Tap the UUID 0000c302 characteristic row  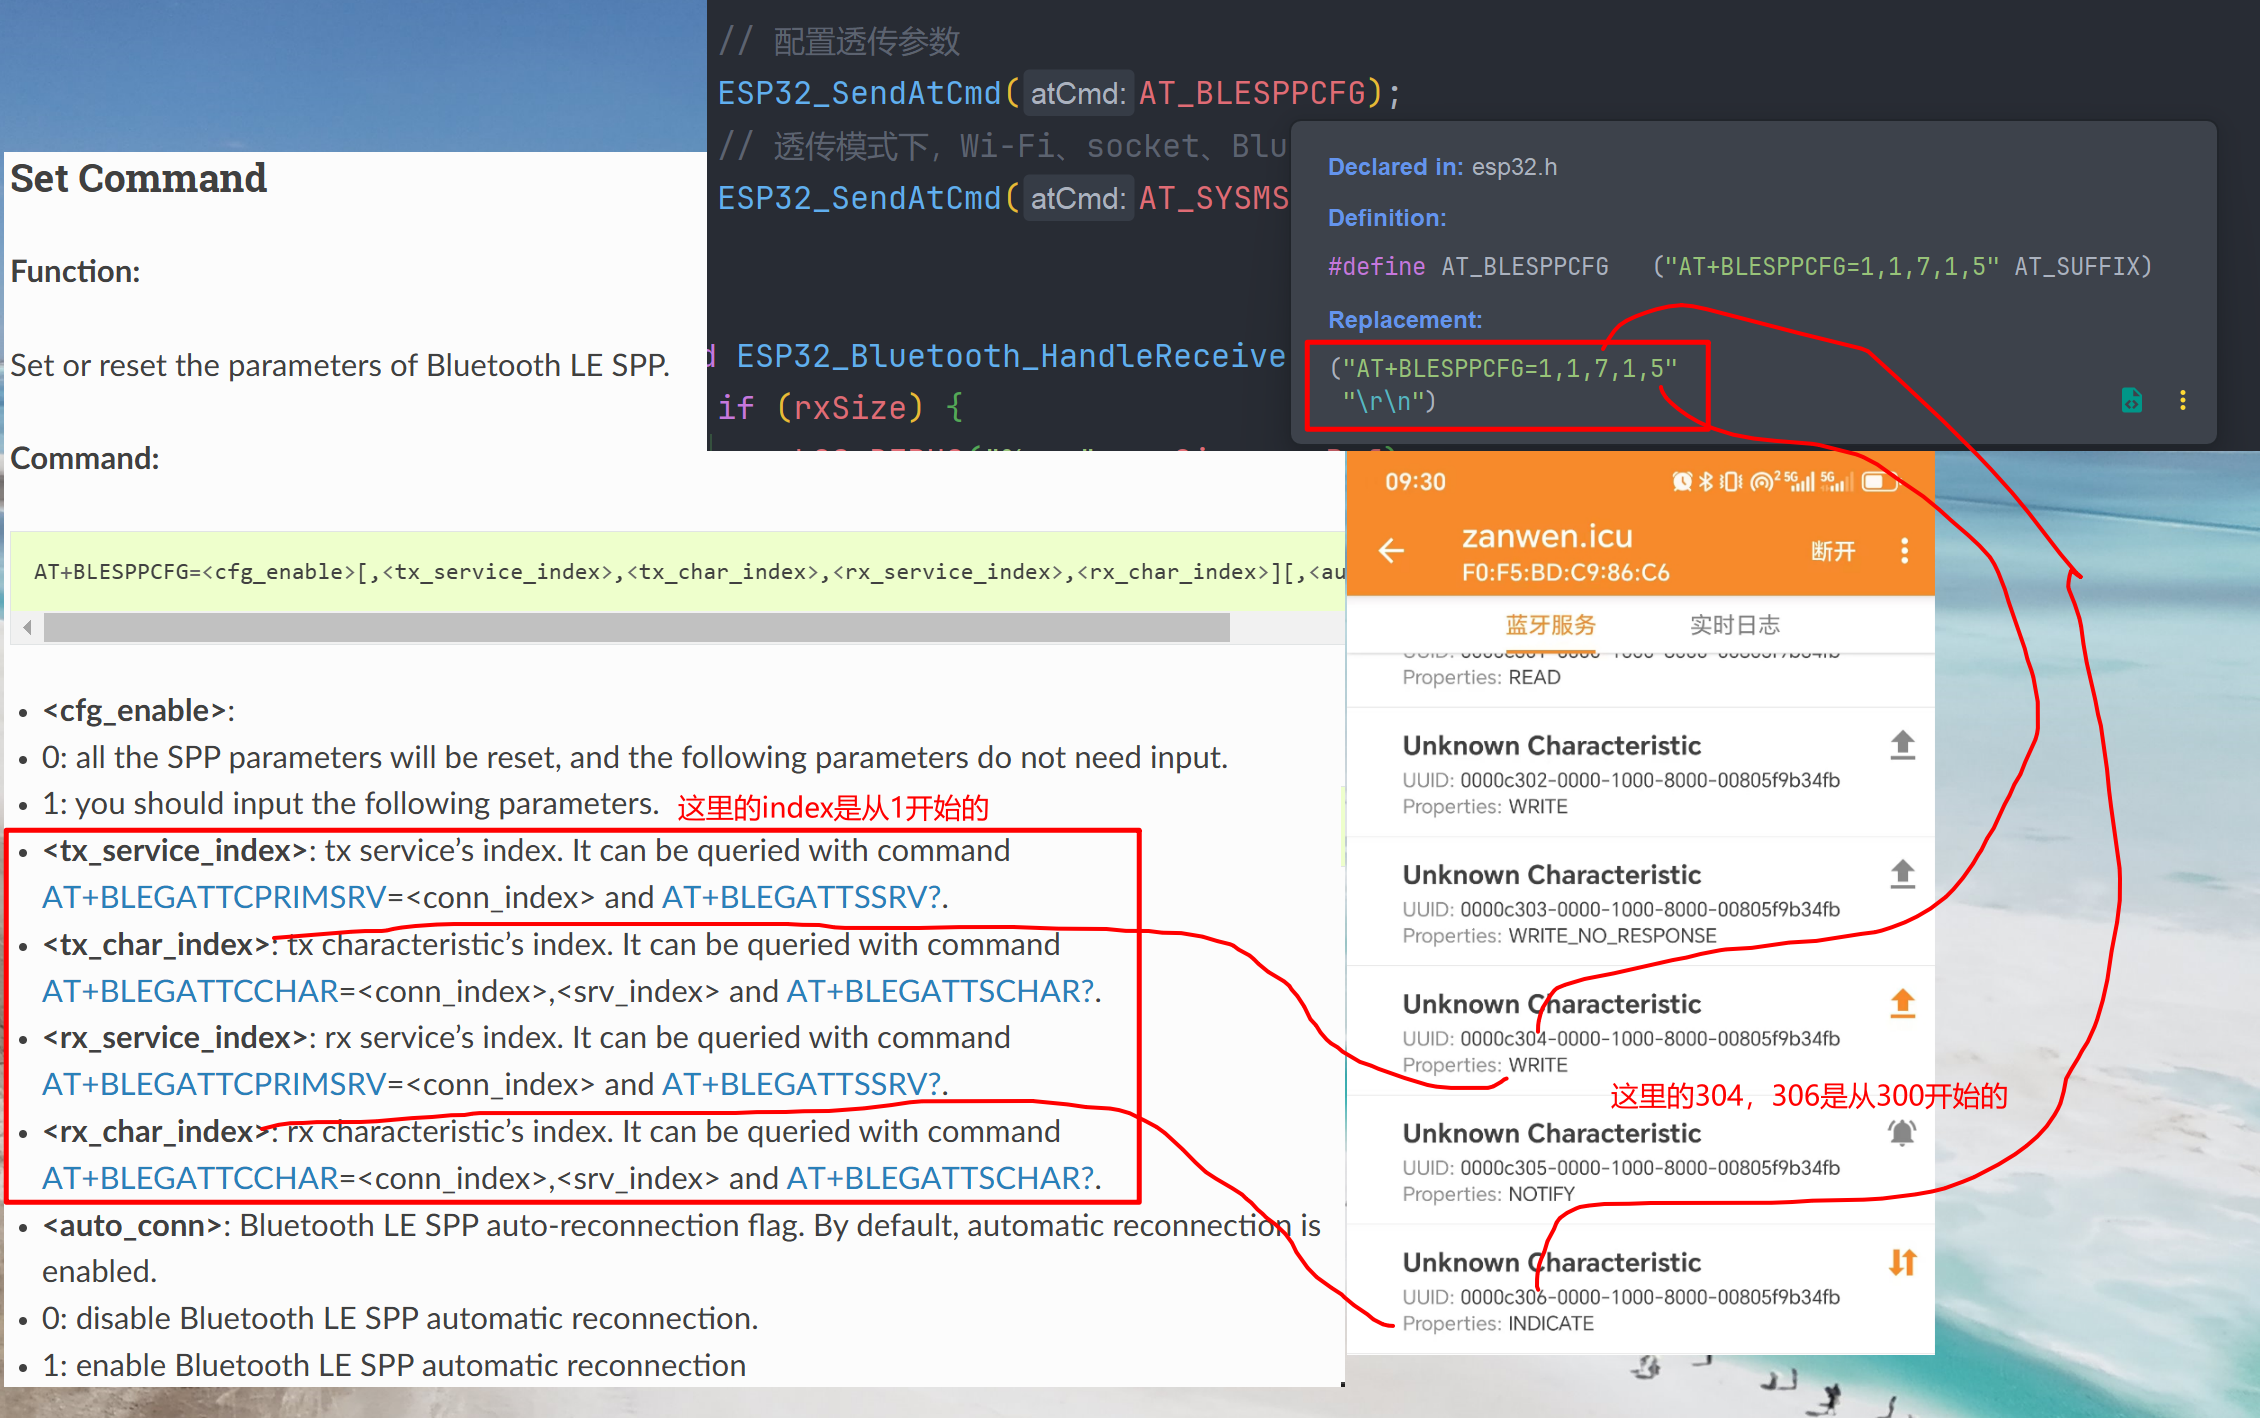[1640, 773]
